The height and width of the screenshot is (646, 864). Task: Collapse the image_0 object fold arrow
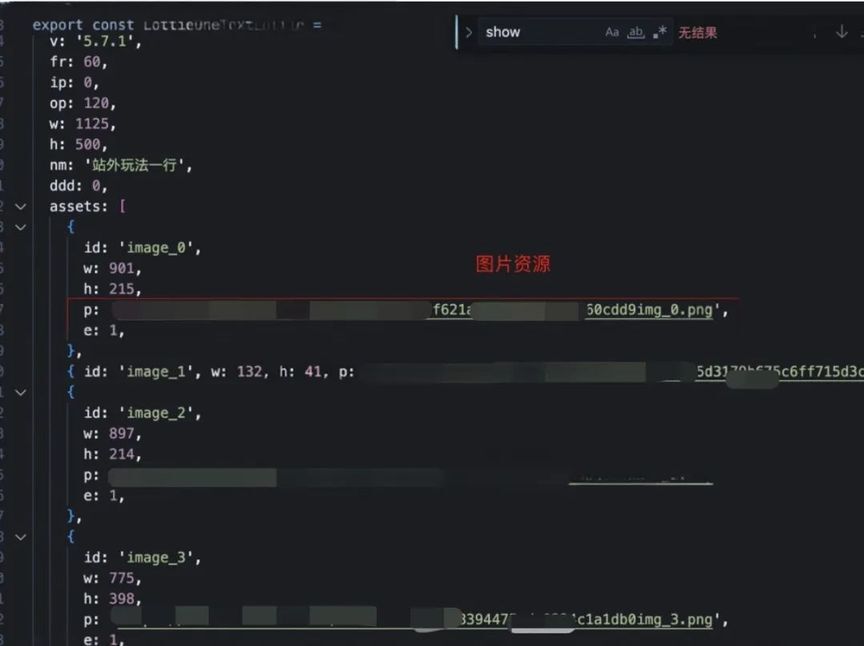click(x=20, y=227)
